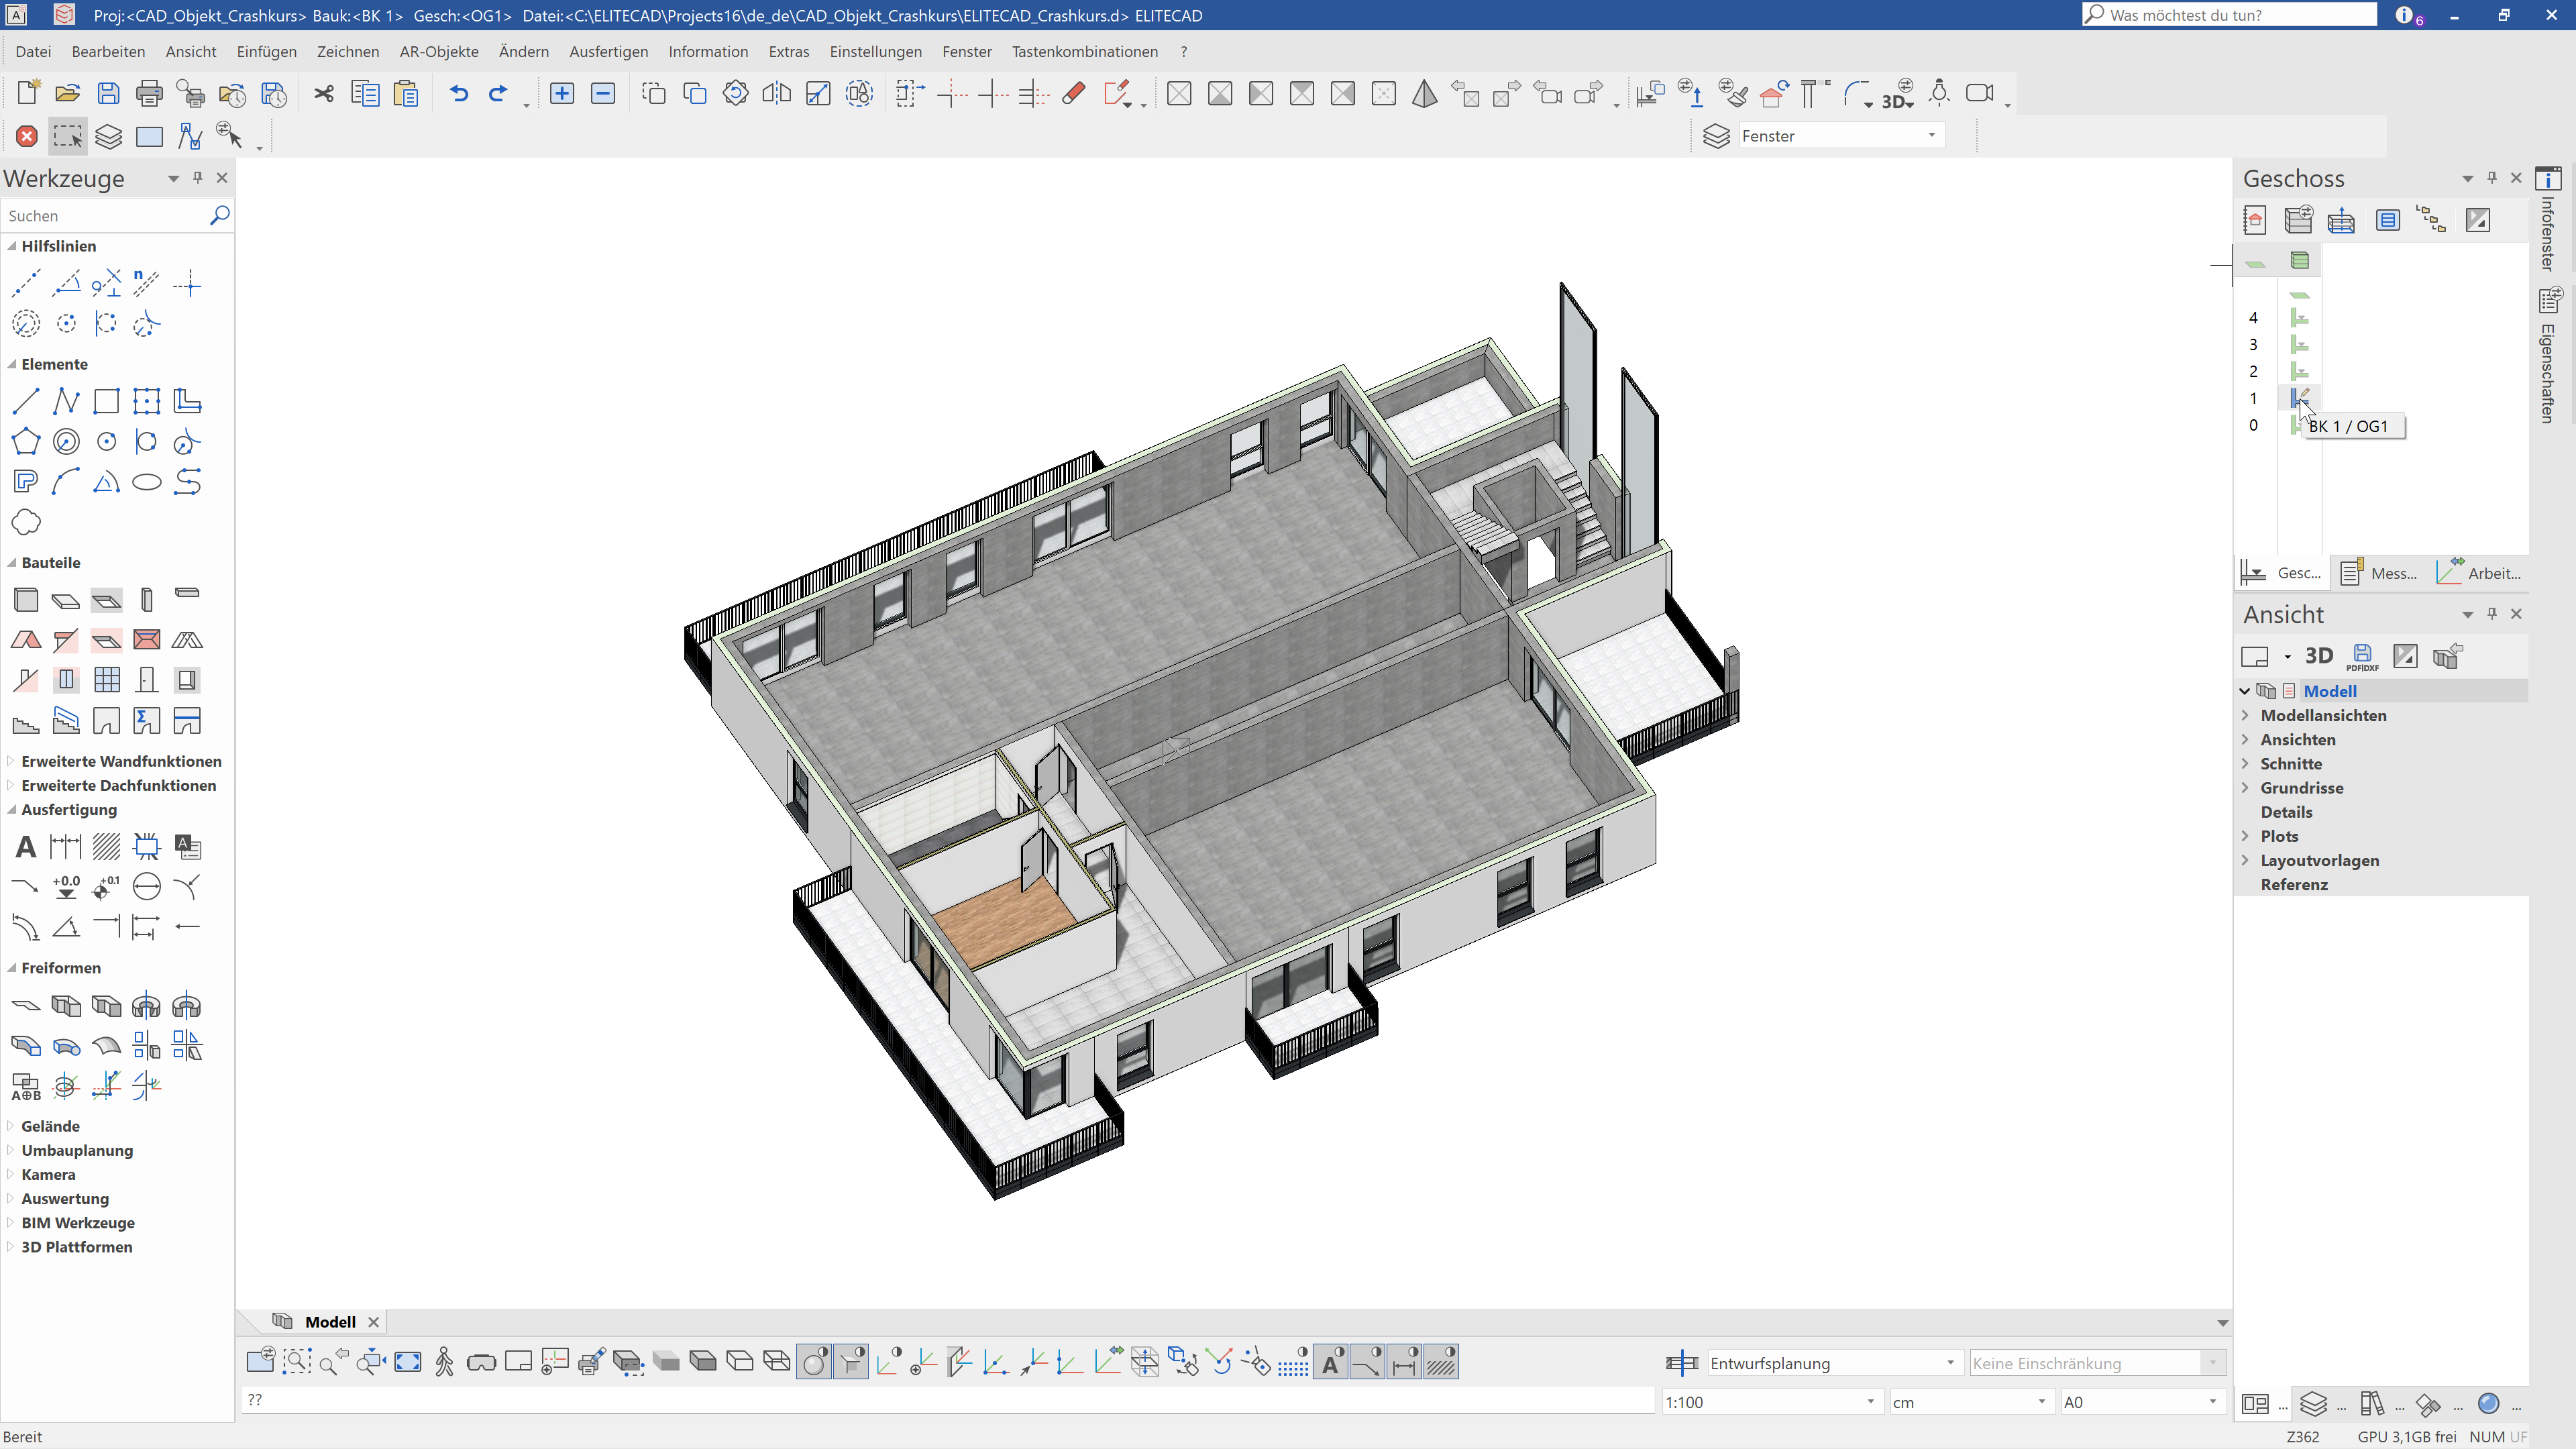The height and width of the screenshot is (1449, 2576).
Task: Click the Save disk icon in the toolbar
Action: [x=108, y=94]
